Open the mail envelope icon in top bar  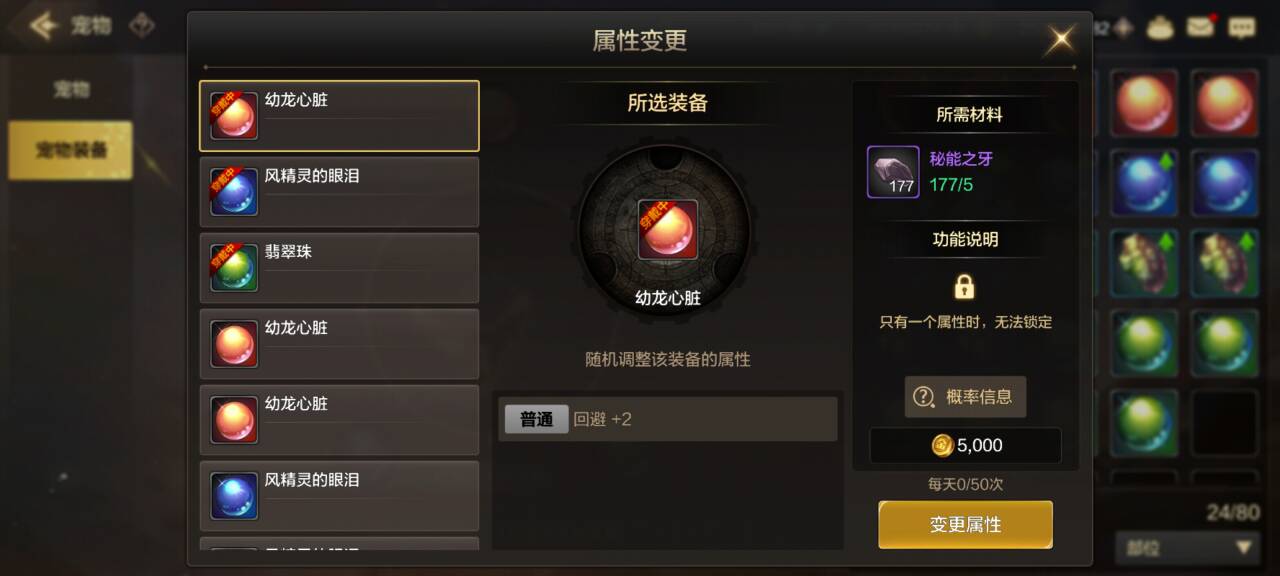1200,27
